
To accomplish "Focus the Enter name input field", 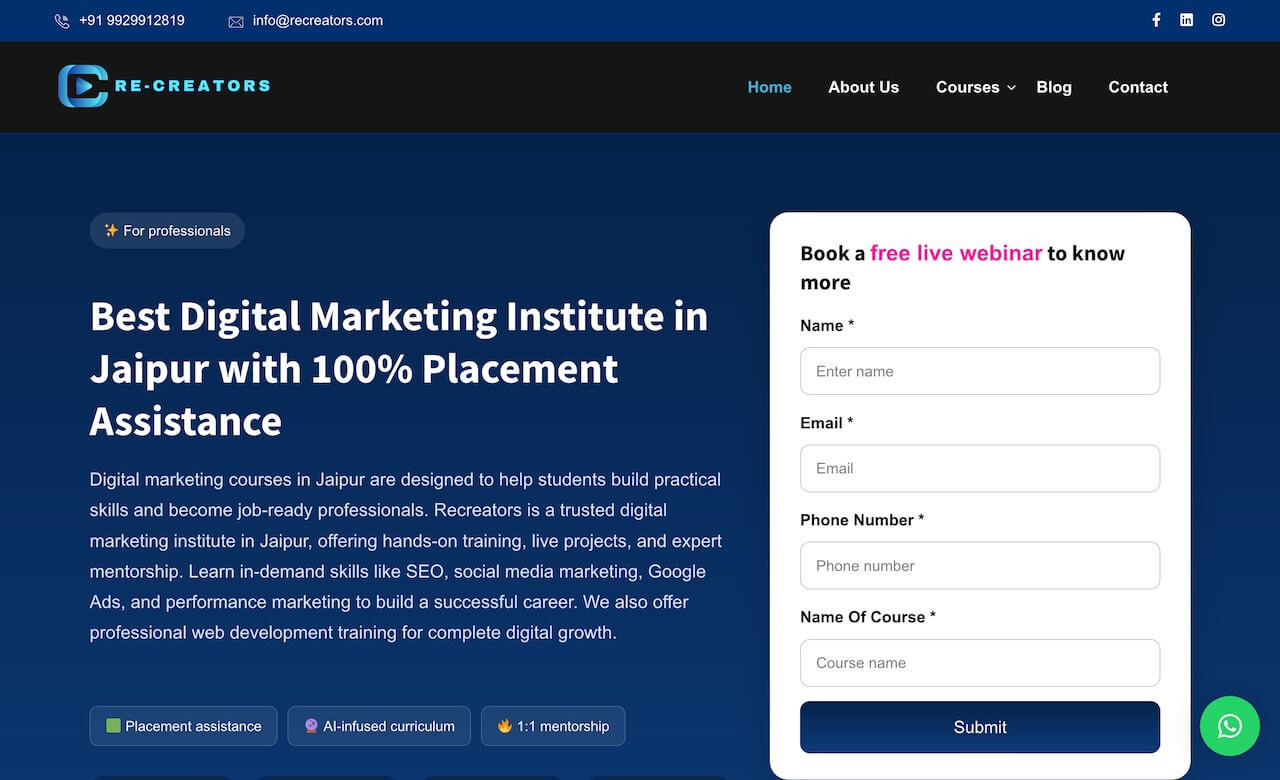I will click(x=979, y=371).
